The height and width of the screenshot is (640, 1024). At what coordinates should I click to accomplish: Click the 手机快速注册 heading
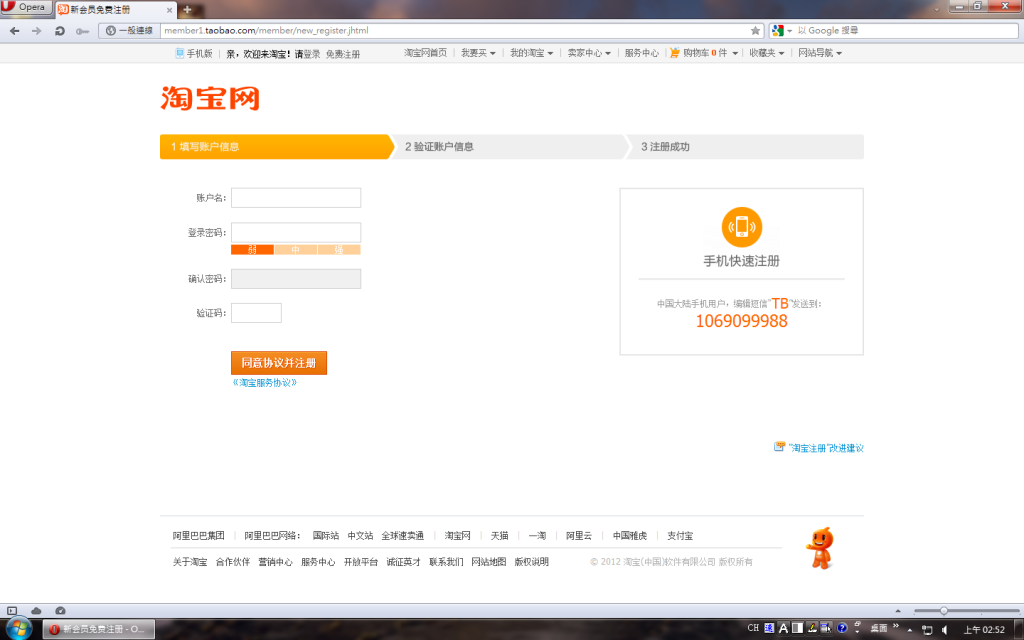[x=742, y=261]
